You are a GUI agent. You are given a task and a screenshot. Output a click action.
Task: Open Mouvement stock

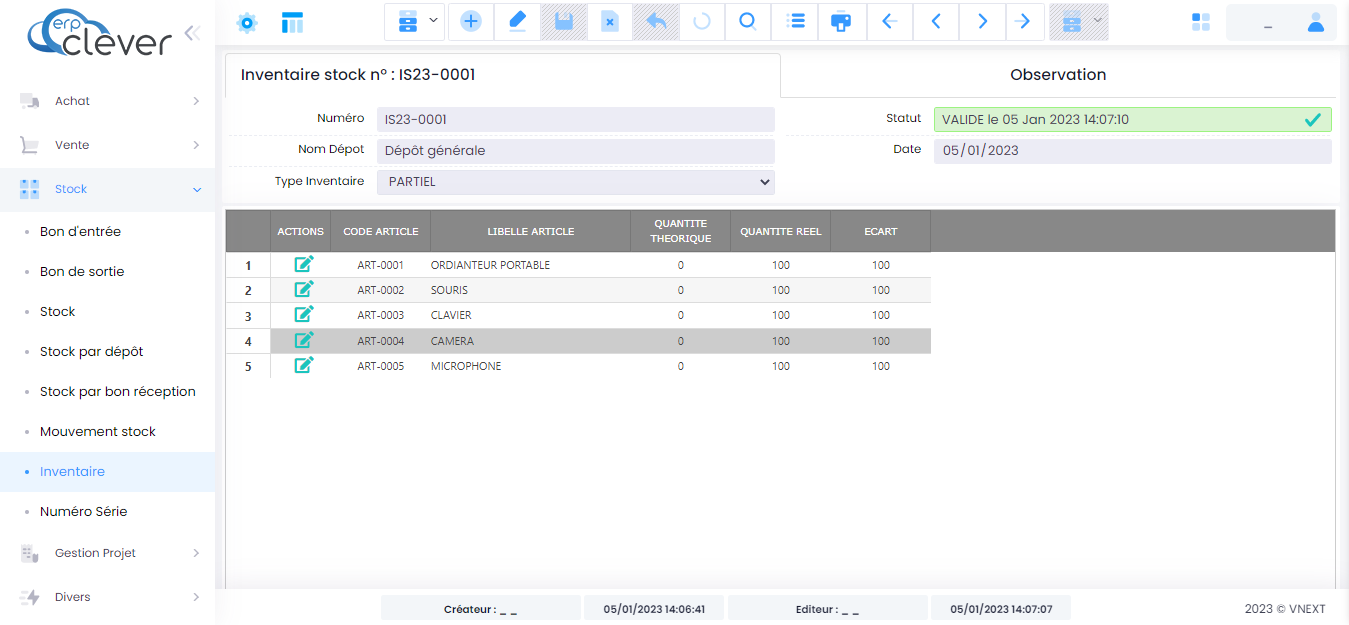pyautogui.click(x=98, y=431)
